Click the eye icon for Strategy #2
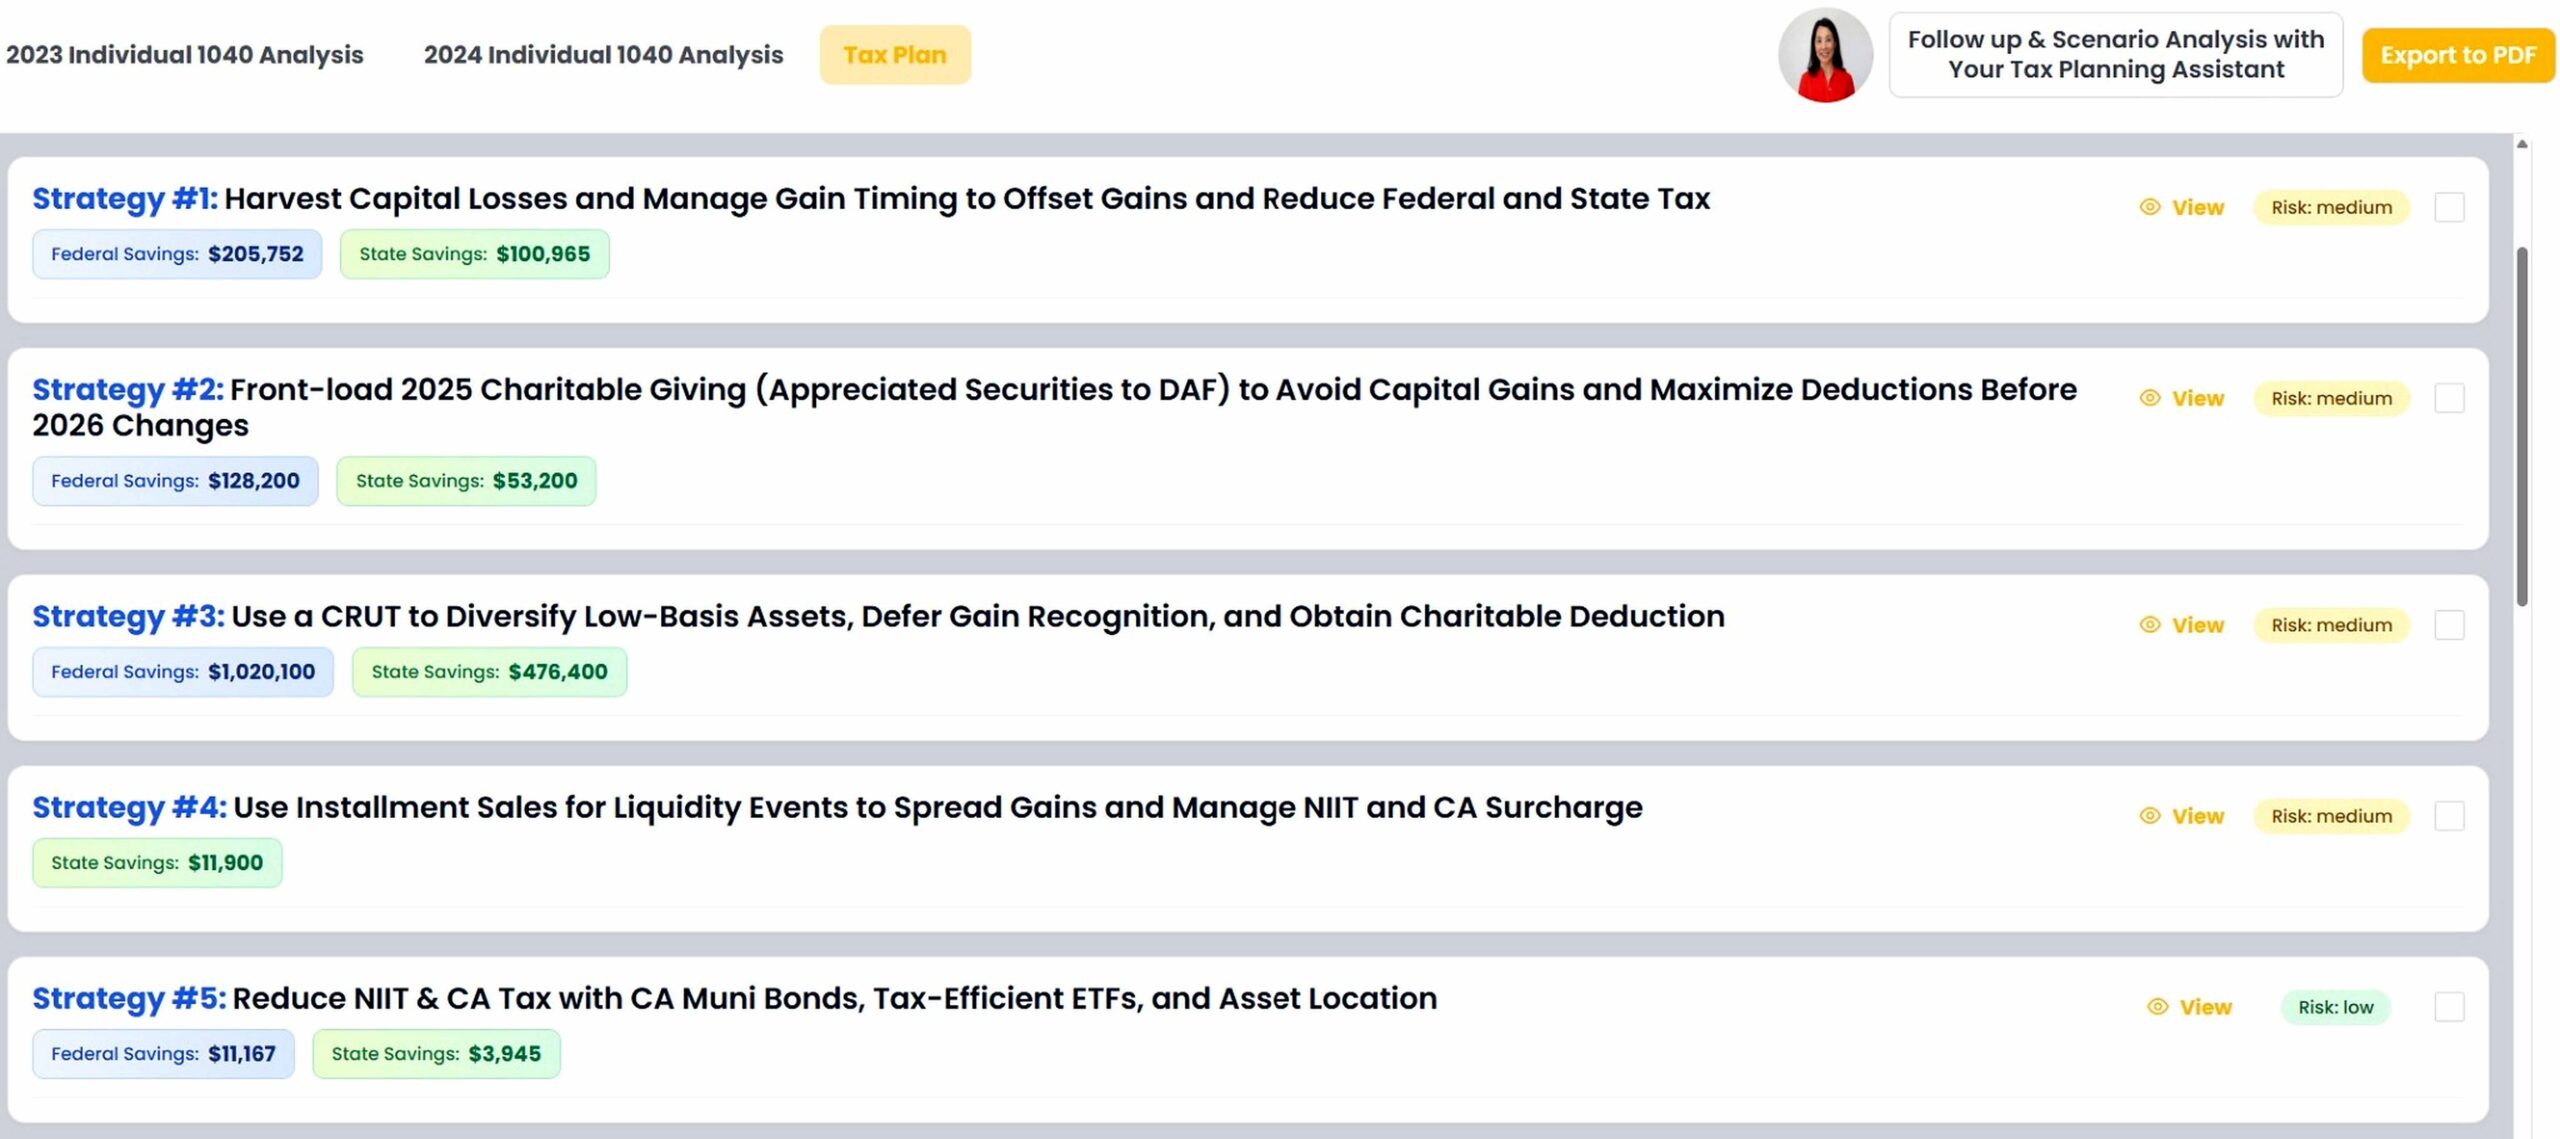 [x=2149, y=398]
